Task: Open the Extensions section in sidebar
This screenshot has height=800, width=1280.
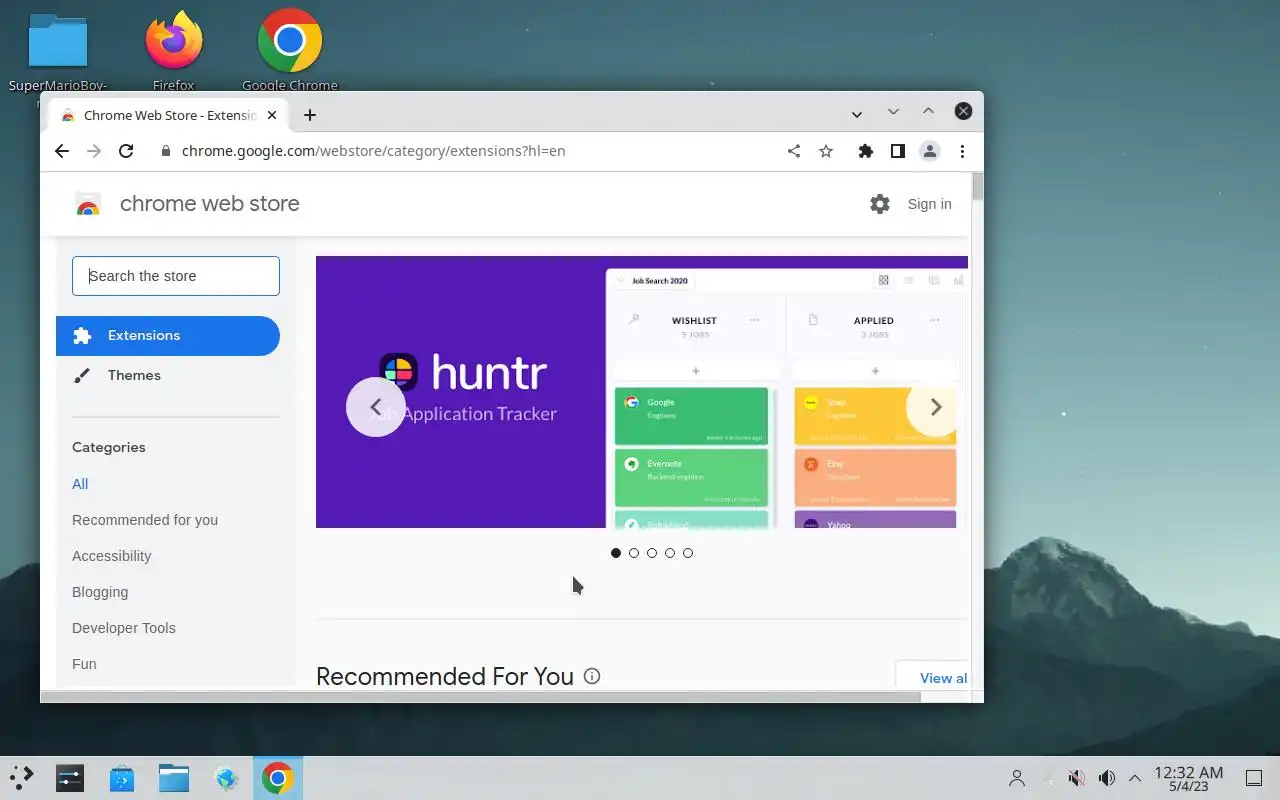Action: point(168,336)
